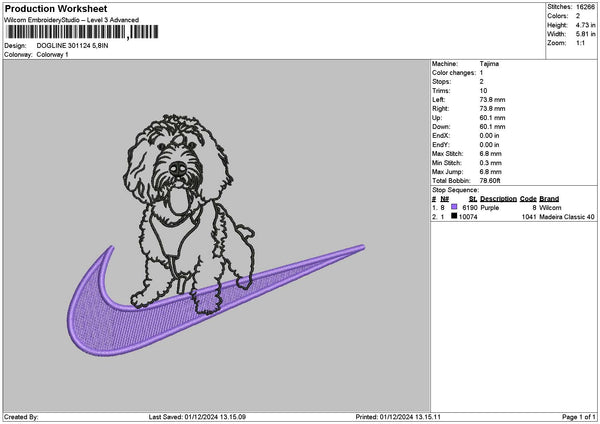Click 'Printed: 01/12/2024 13.15.11' footer

[398, 417]
